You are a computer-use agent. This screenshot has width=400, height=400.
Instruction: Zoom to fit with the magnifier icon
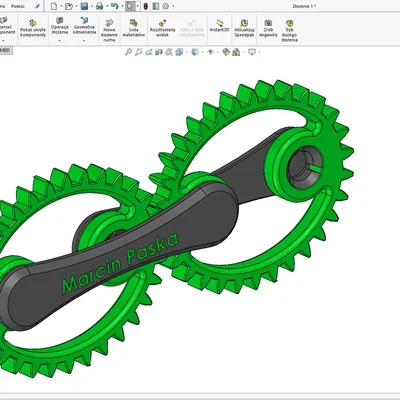click(128, 52)
